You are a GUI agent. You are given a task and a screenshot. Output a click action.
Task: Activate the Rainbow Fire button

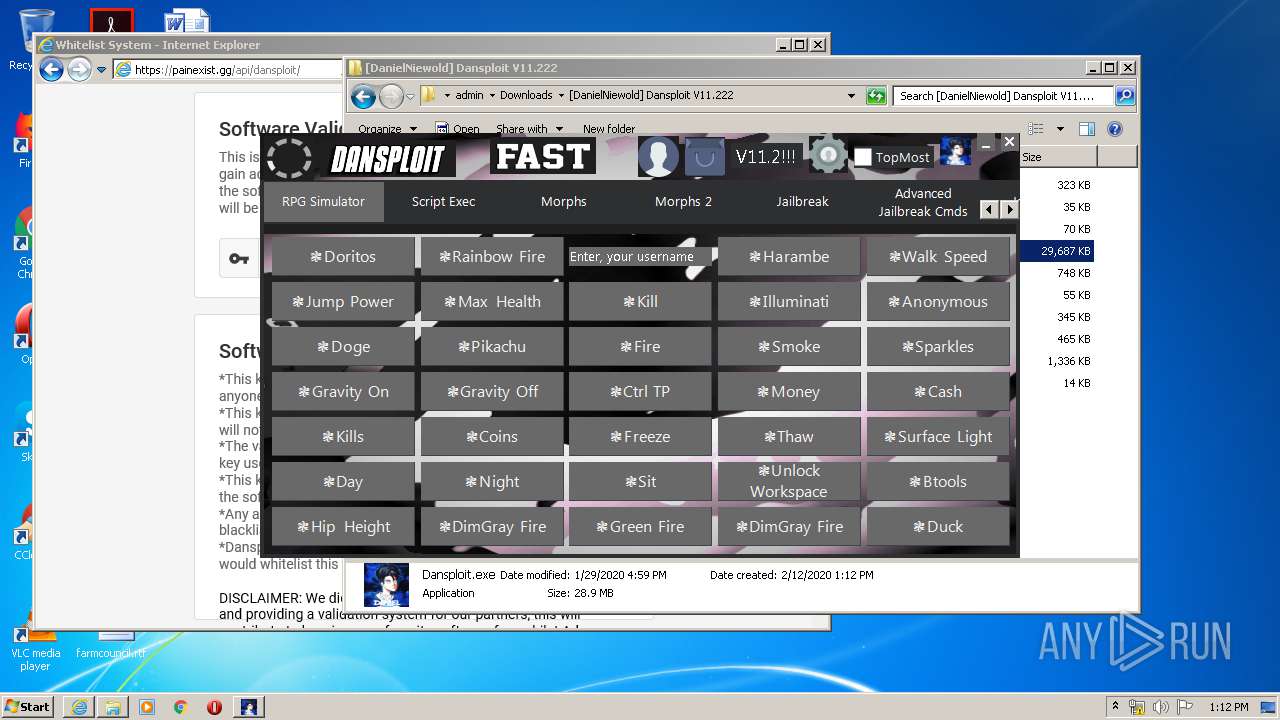coord(492,257)
